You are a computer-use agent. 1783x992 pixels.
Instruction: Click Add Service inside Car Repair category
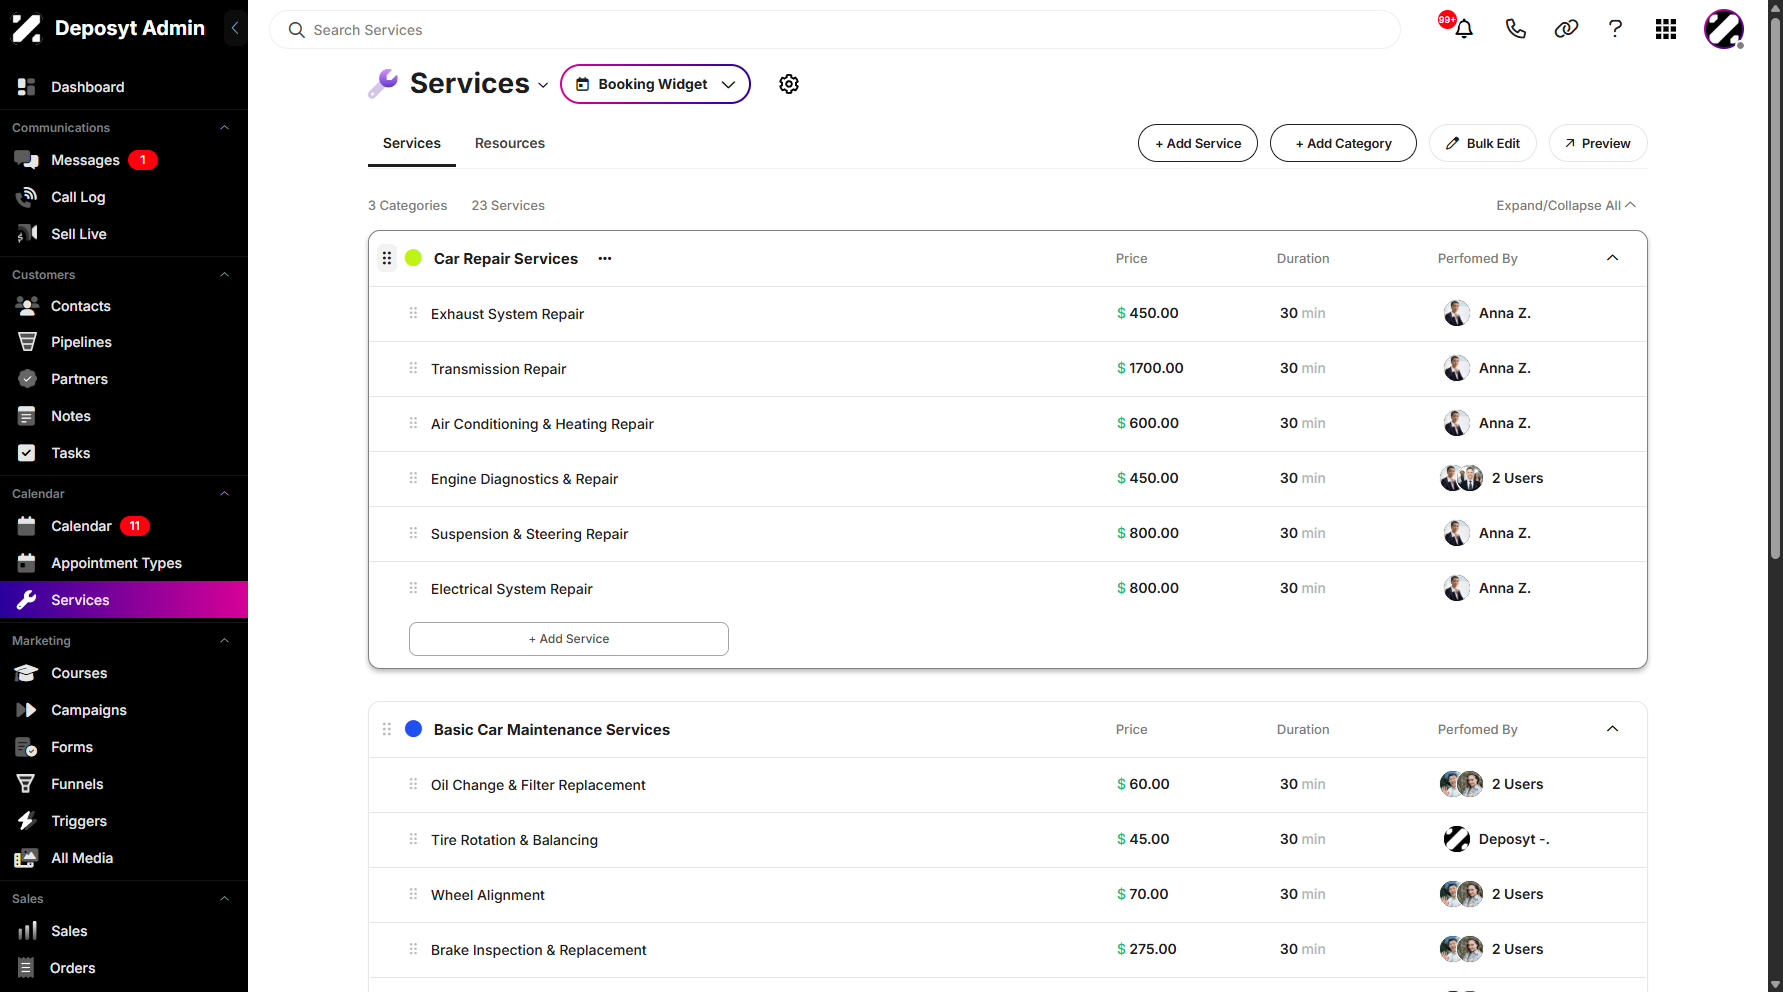569,639
